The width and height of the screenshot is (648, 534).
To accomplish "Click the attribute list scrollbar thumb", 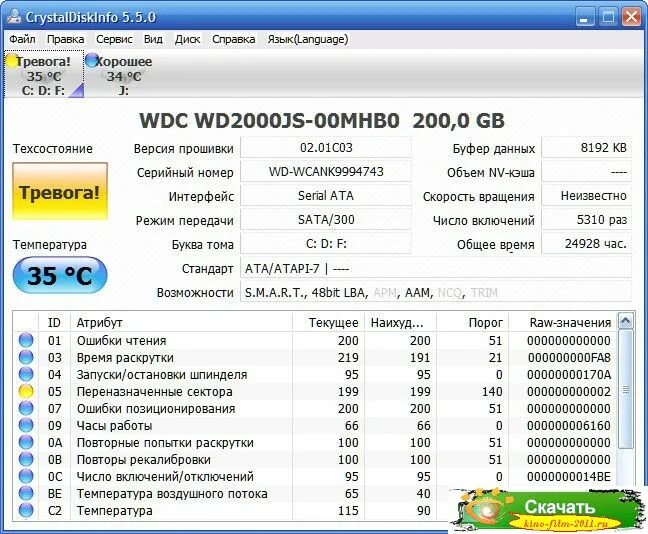I will 626,389.
